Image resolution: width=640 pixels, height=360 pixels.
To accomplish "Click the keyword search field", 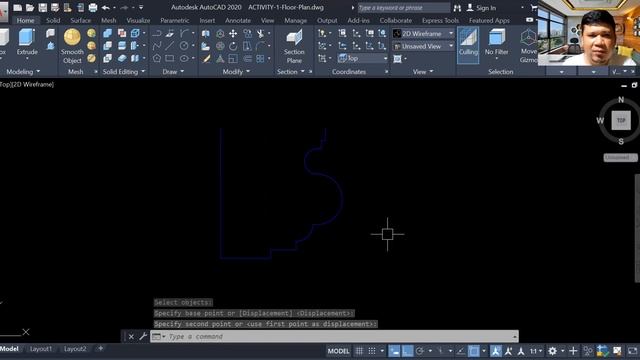I will [x=404, y=7].
